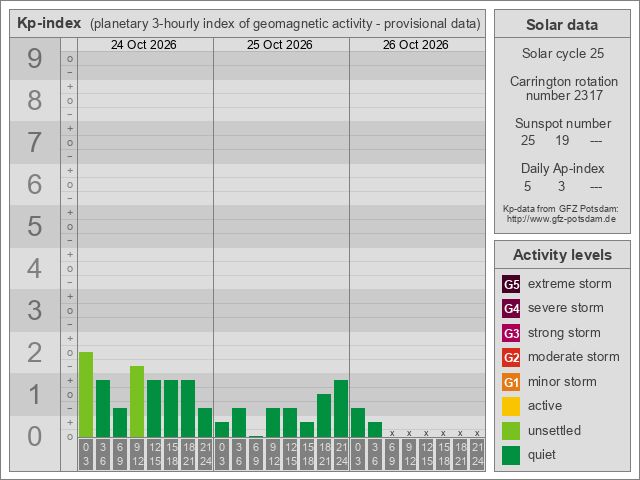Click the 'Daily Ap-index' label
This screenshot has width=640, height=480.
coord(562,169)
